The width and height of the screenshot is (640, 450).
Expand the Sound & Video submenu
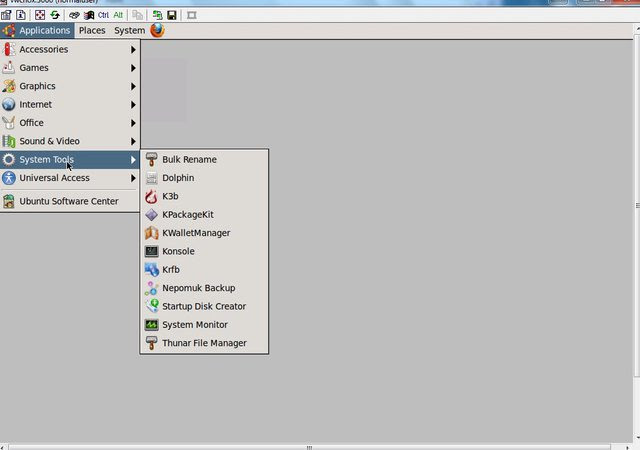pyautogui.click(x=70, y=141)
